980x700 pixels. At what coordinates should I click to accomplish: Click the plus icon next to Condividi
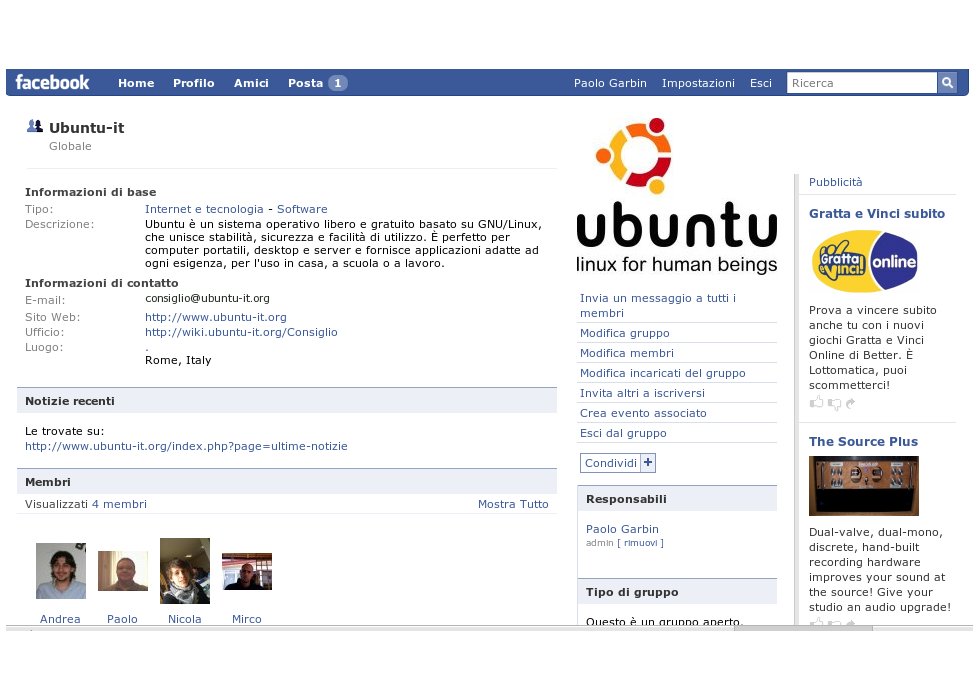[648, 462]
